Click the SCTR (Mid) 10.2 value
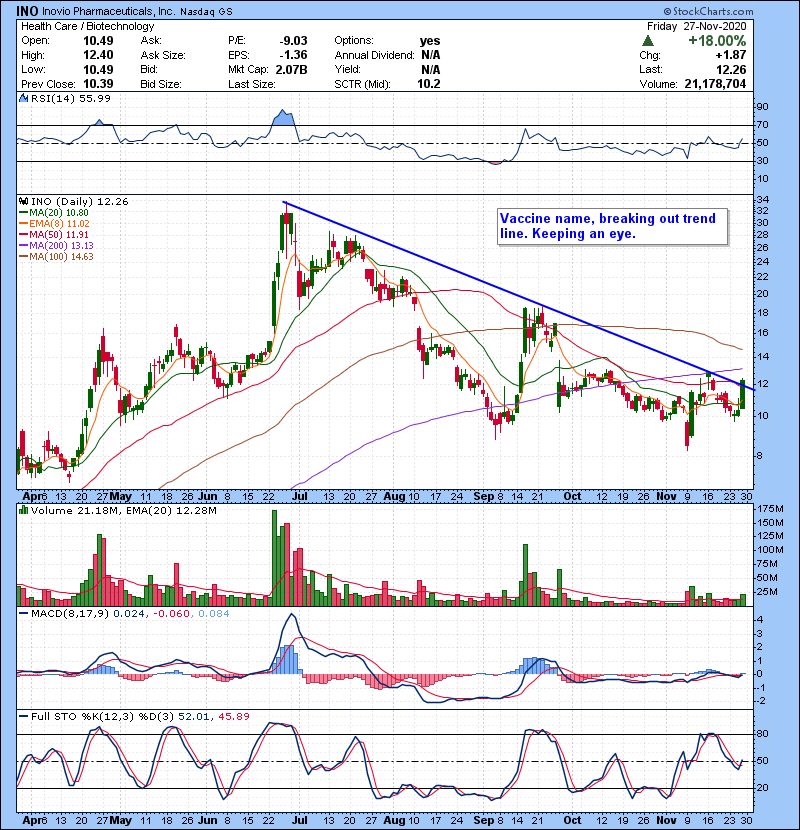 428,84
